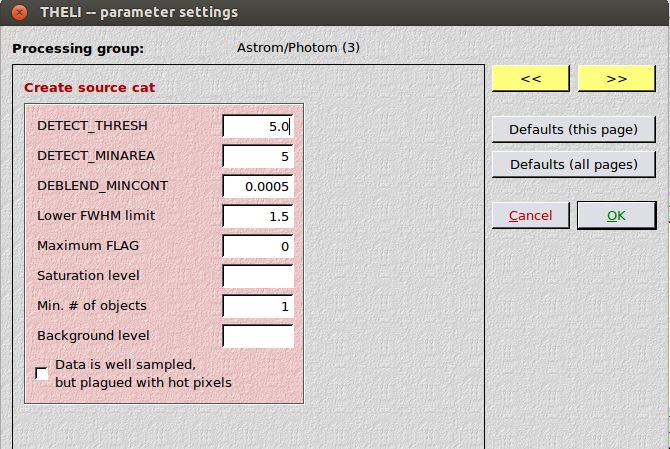
Task: Click the 'Min. # of objects' label
Action: [92, 305]
